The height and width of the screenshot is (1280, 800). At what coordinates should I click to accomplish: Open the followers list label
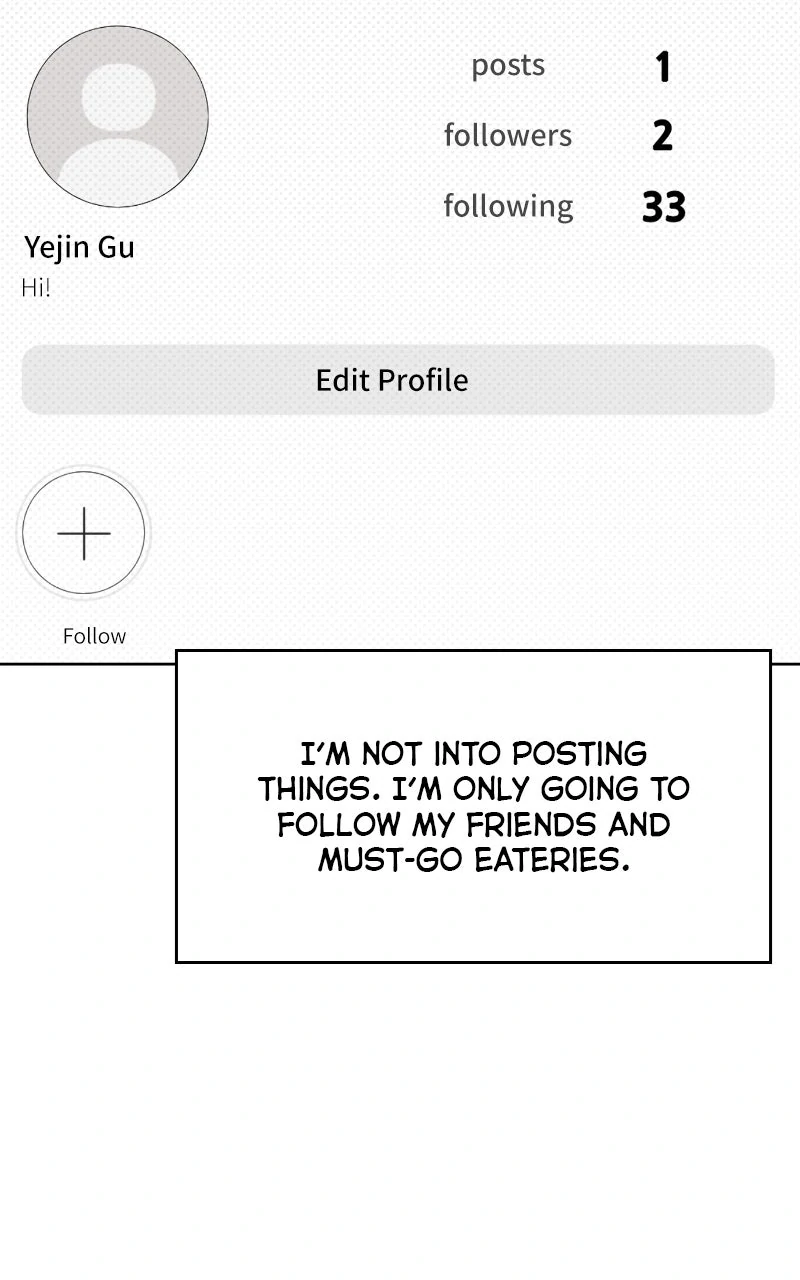point(508,135)
